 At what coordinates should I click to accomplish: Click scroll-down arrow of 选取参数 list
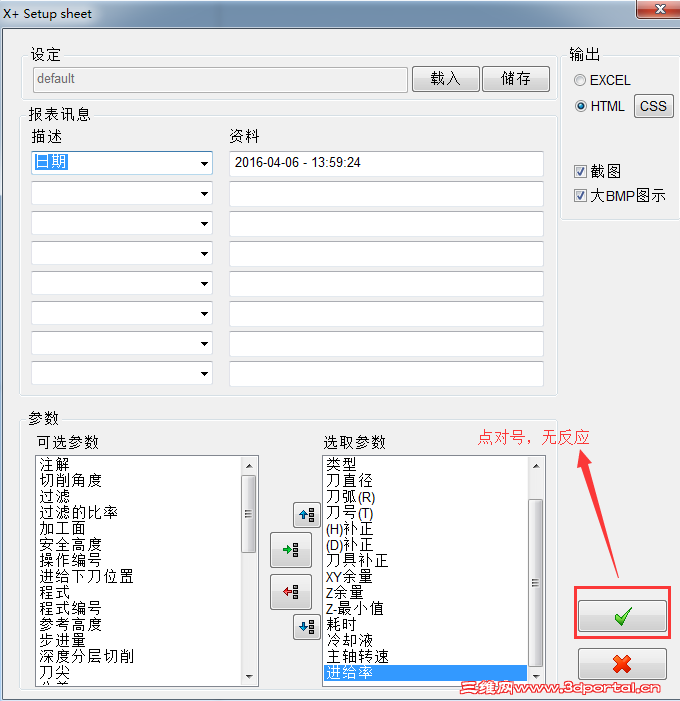536,676
